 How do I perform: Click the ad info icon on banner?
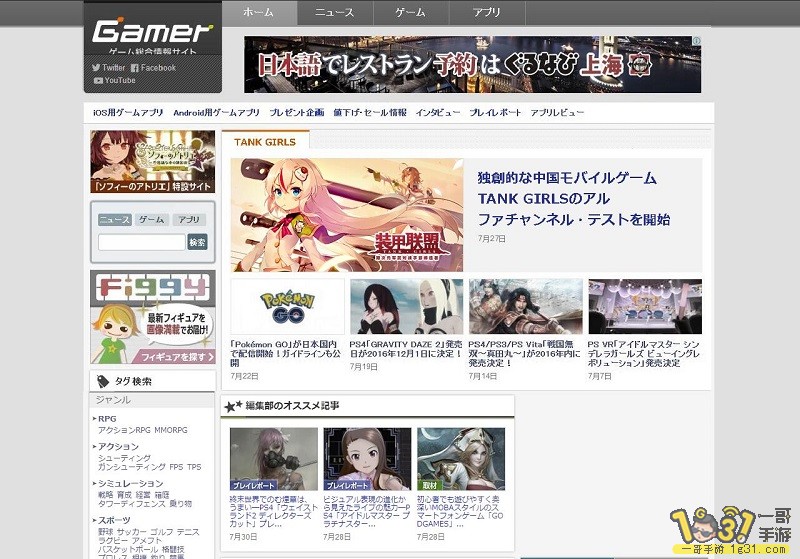tap(696, 40)
